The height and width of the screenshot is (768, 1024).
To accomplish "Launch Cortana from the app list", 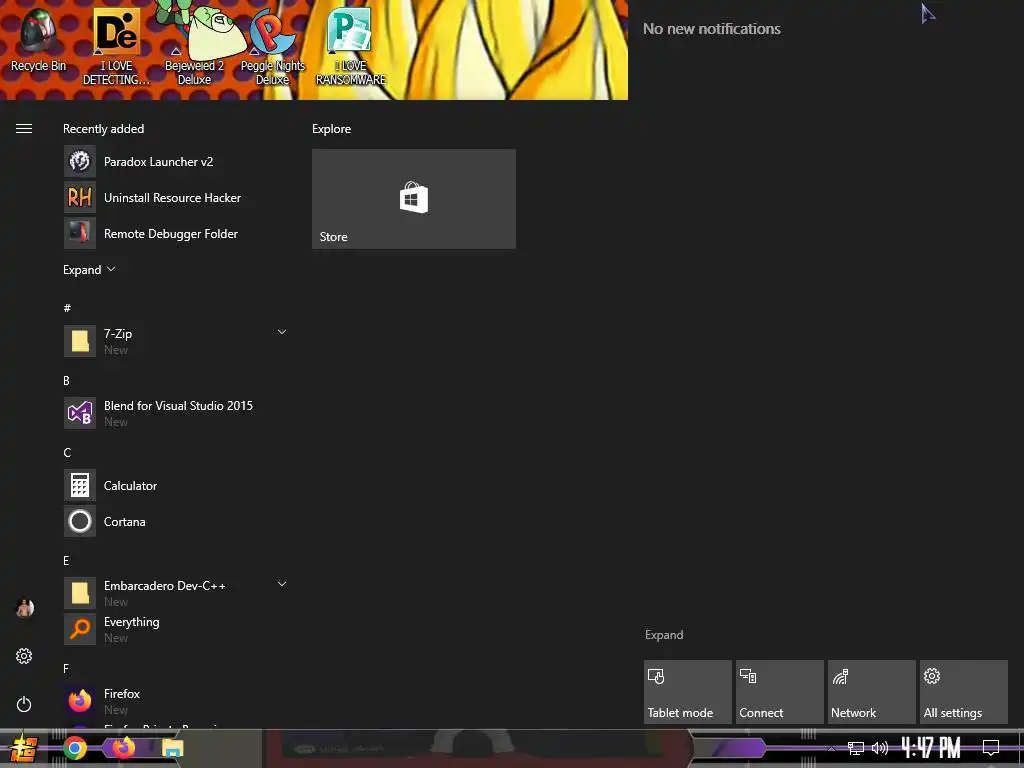I will click(176, 521).
